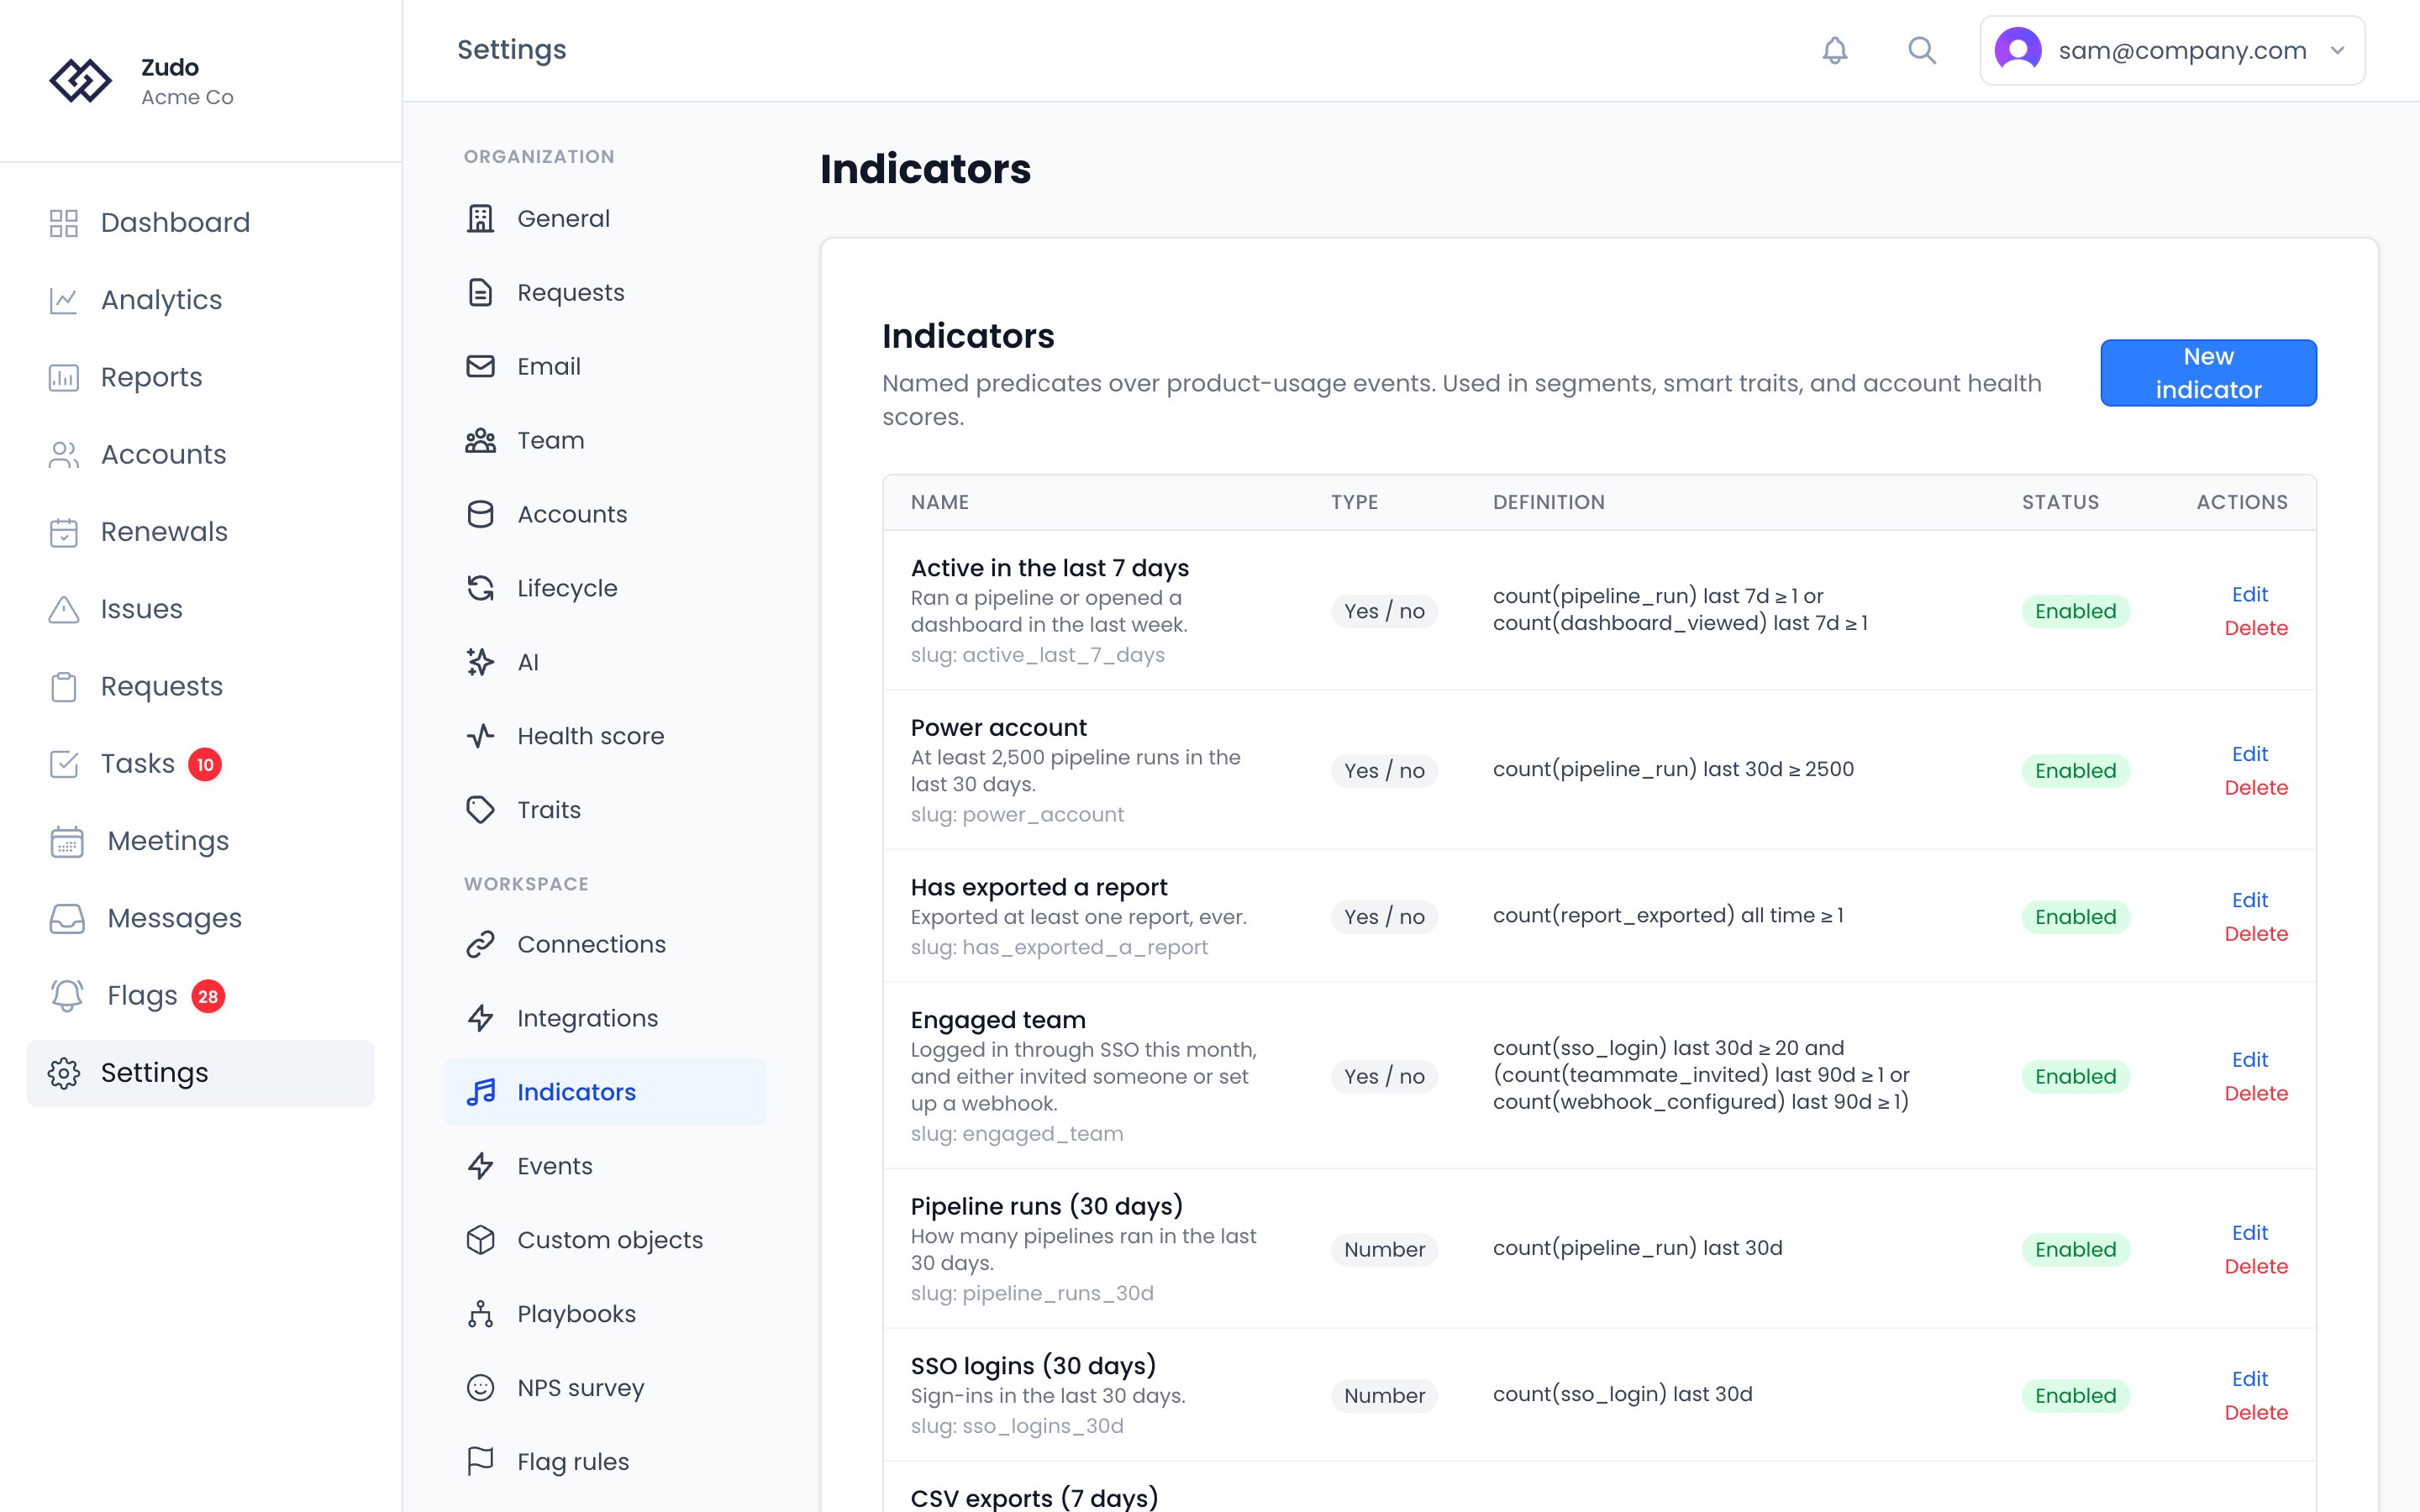Click the Messages inbox icon
This screenshot has width=2420, height=1512.
click(x=67, y=918)
